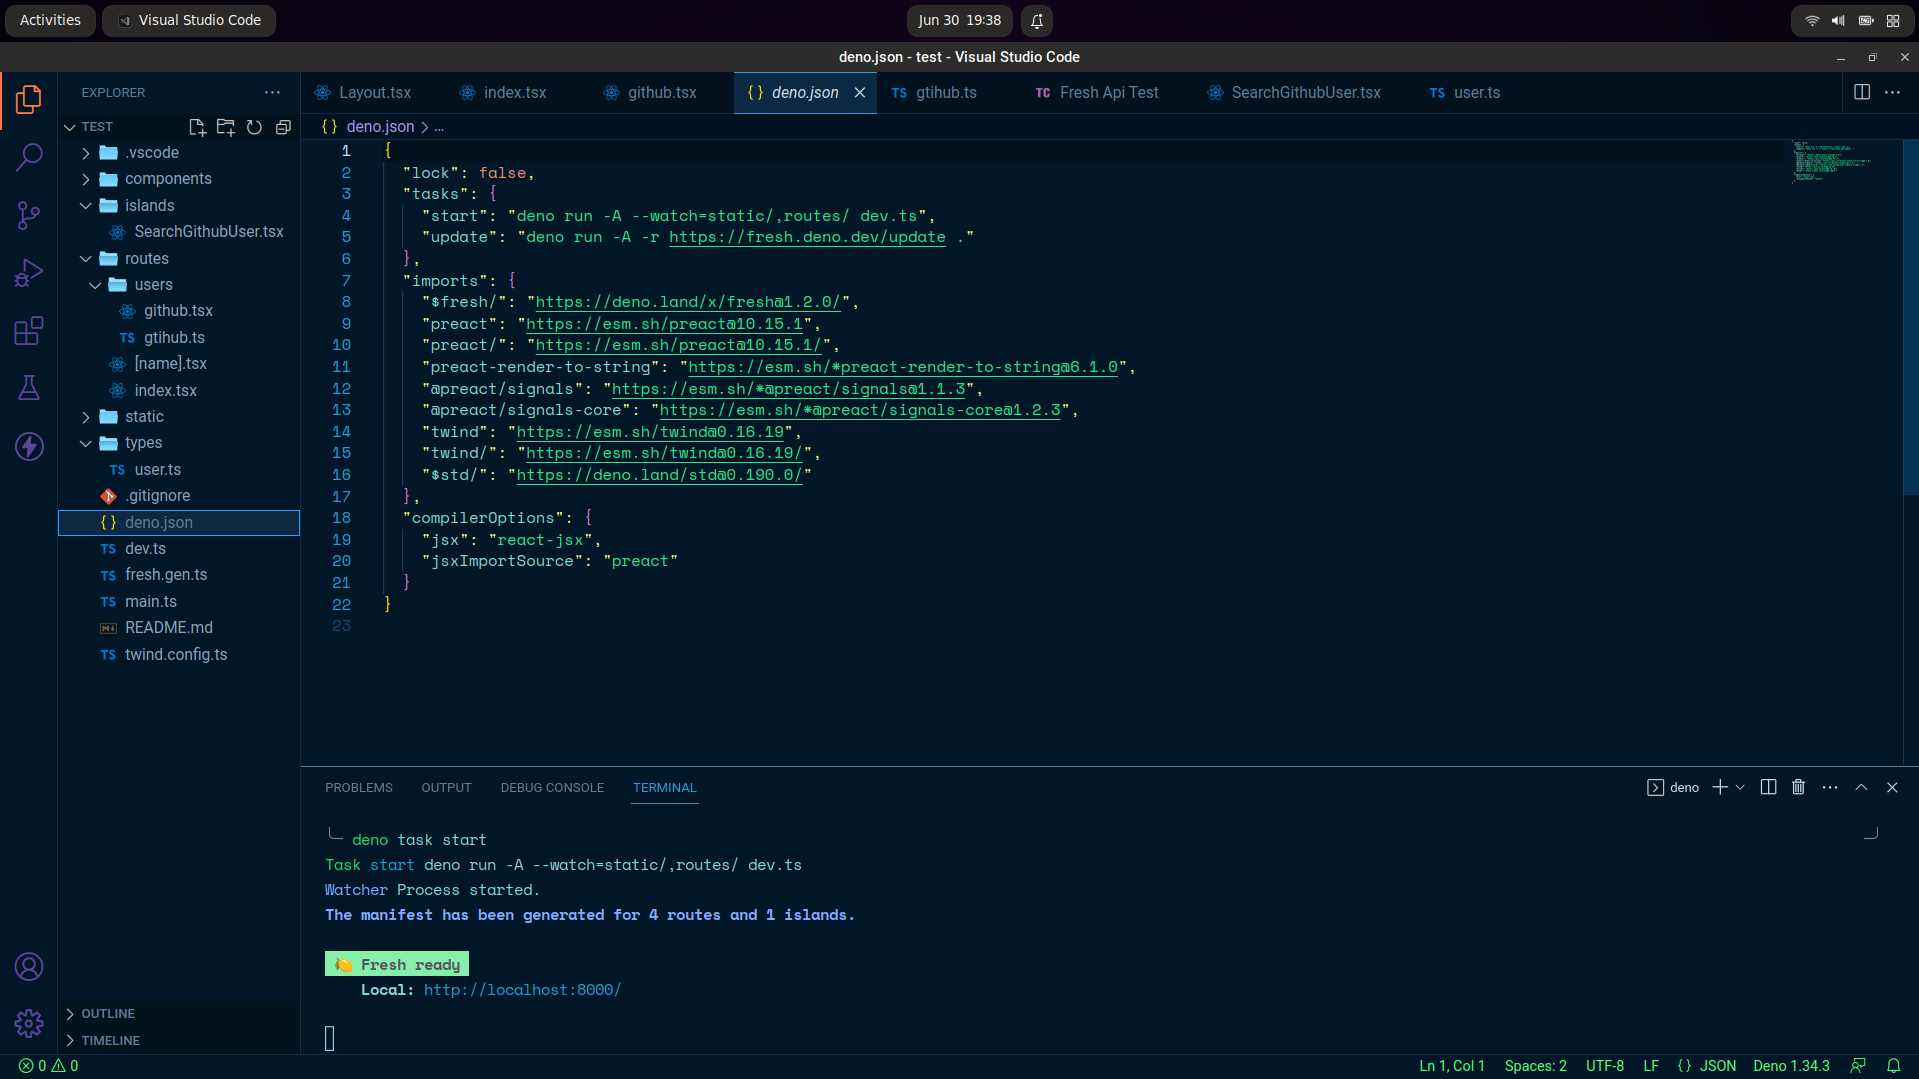This screenshot has height=1079, width=1919.
Task: Open notifications bell in status bar
Action: [1893, 1066]
